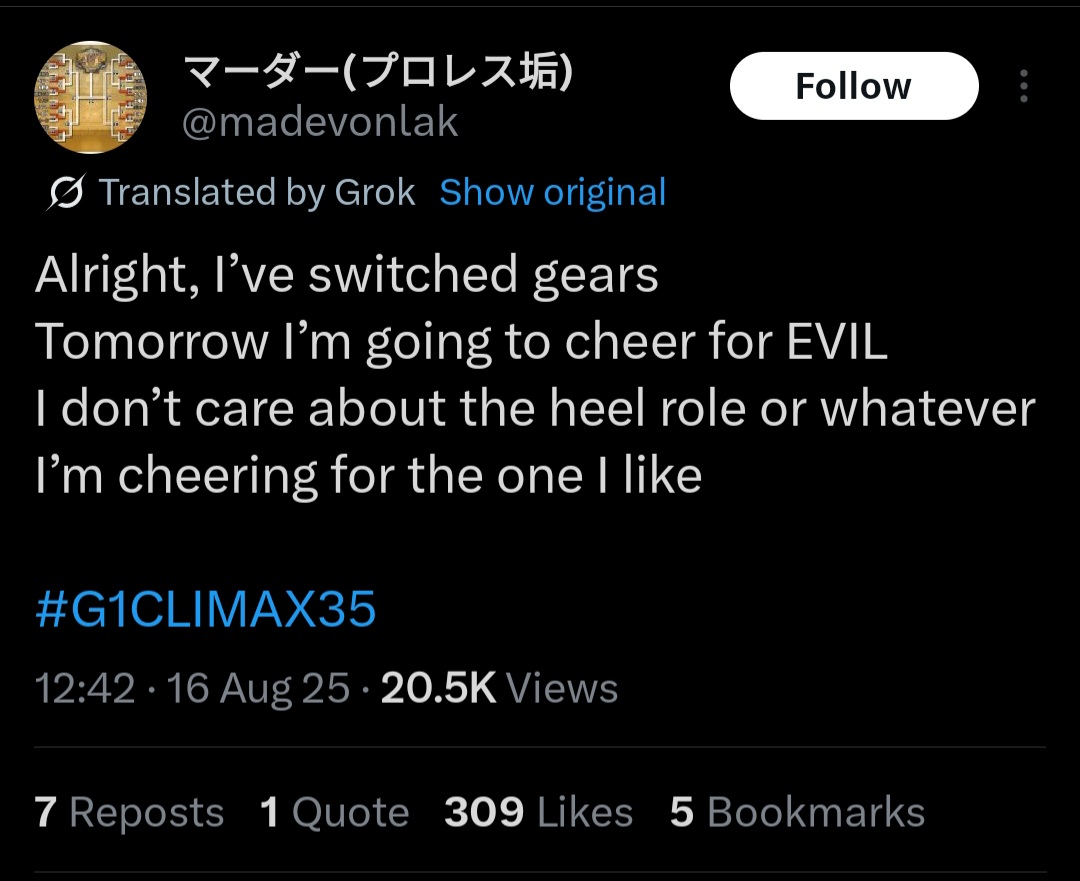The width and height of the screenshot is (1080, 881).
Task: Click the 5 Bookmarks count
Action: click(797, 812)
